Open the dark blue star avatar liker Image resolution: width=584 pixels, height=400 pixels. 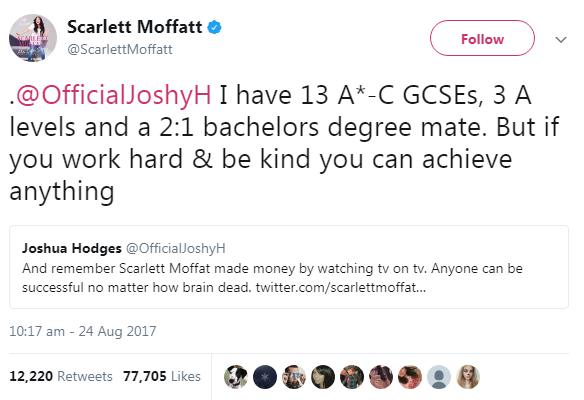tap(265, 377)
